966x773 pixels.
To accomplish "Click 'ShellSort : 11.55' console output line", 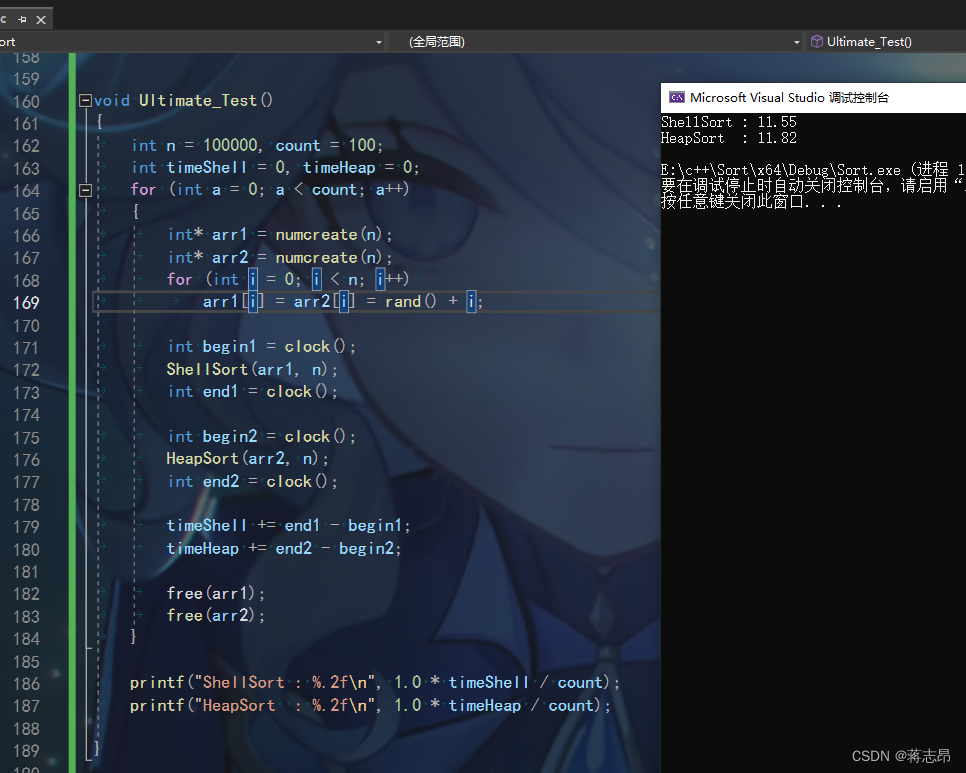I will point(729,122).
